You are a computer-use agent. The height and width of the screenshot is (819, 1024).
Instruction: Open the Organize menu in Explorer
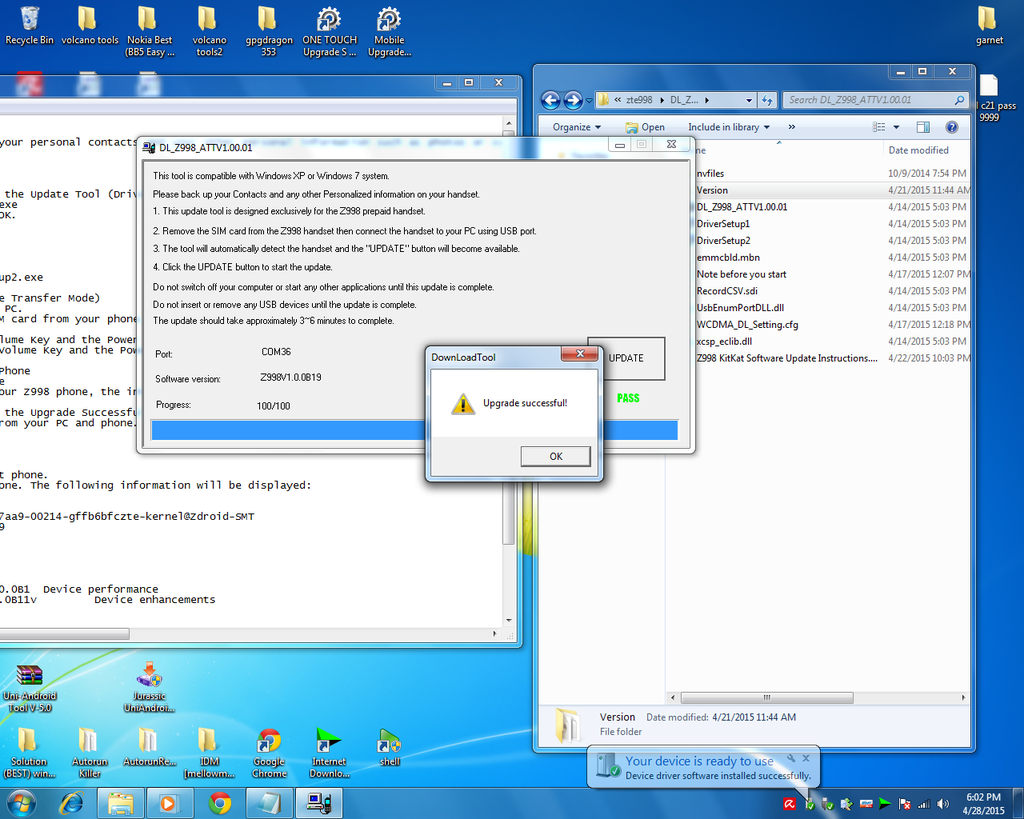(x=577, y=127)
